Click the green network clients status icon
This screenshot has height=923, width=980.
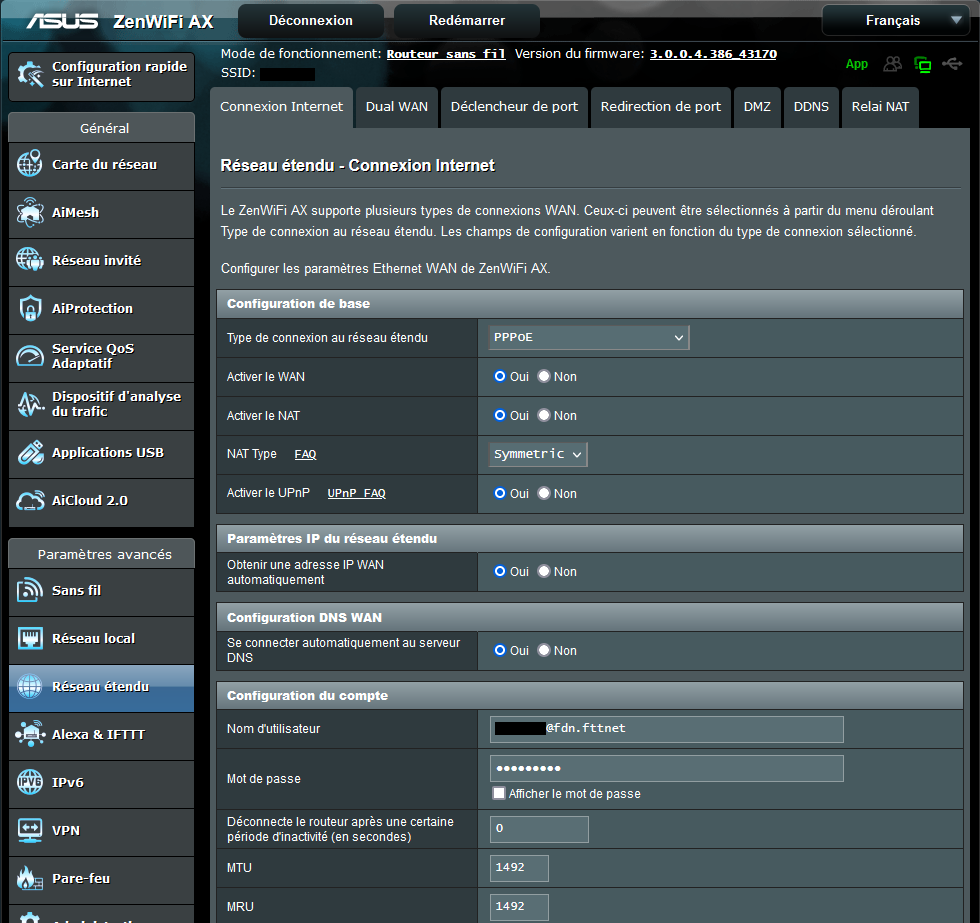point(922,64)
